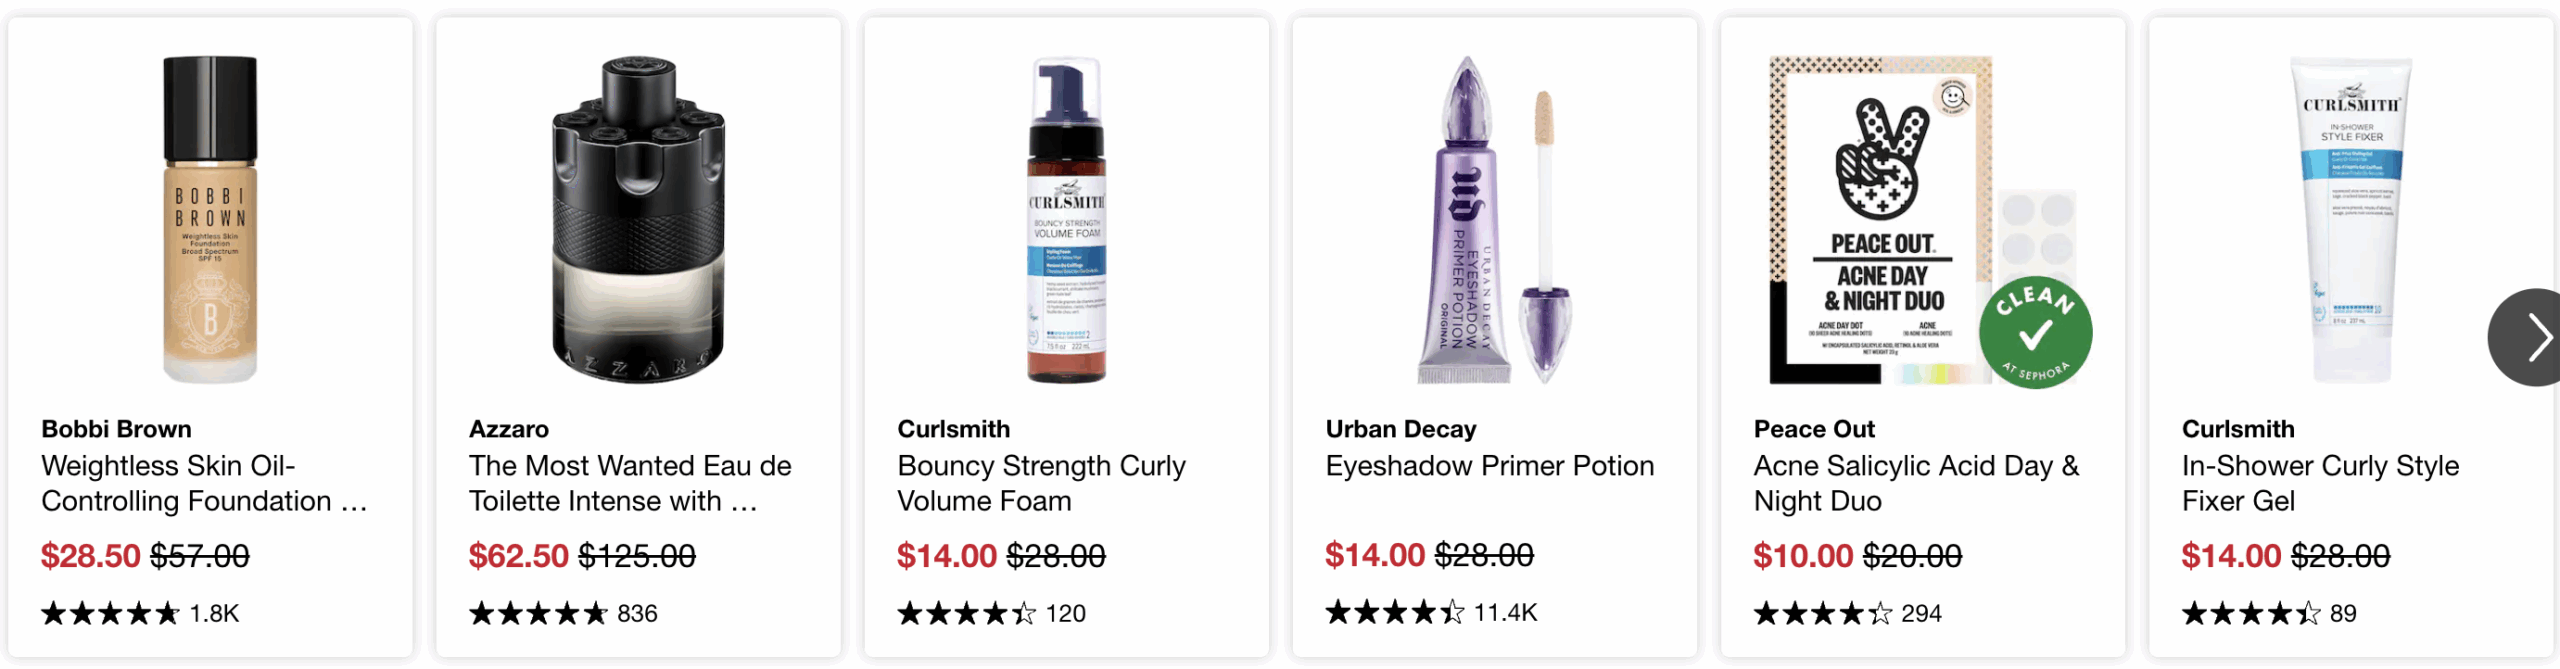Open The Most Wanted Eau de Toilette link
The height and width of the screenshot is (669, 2560).
(630, 483)
